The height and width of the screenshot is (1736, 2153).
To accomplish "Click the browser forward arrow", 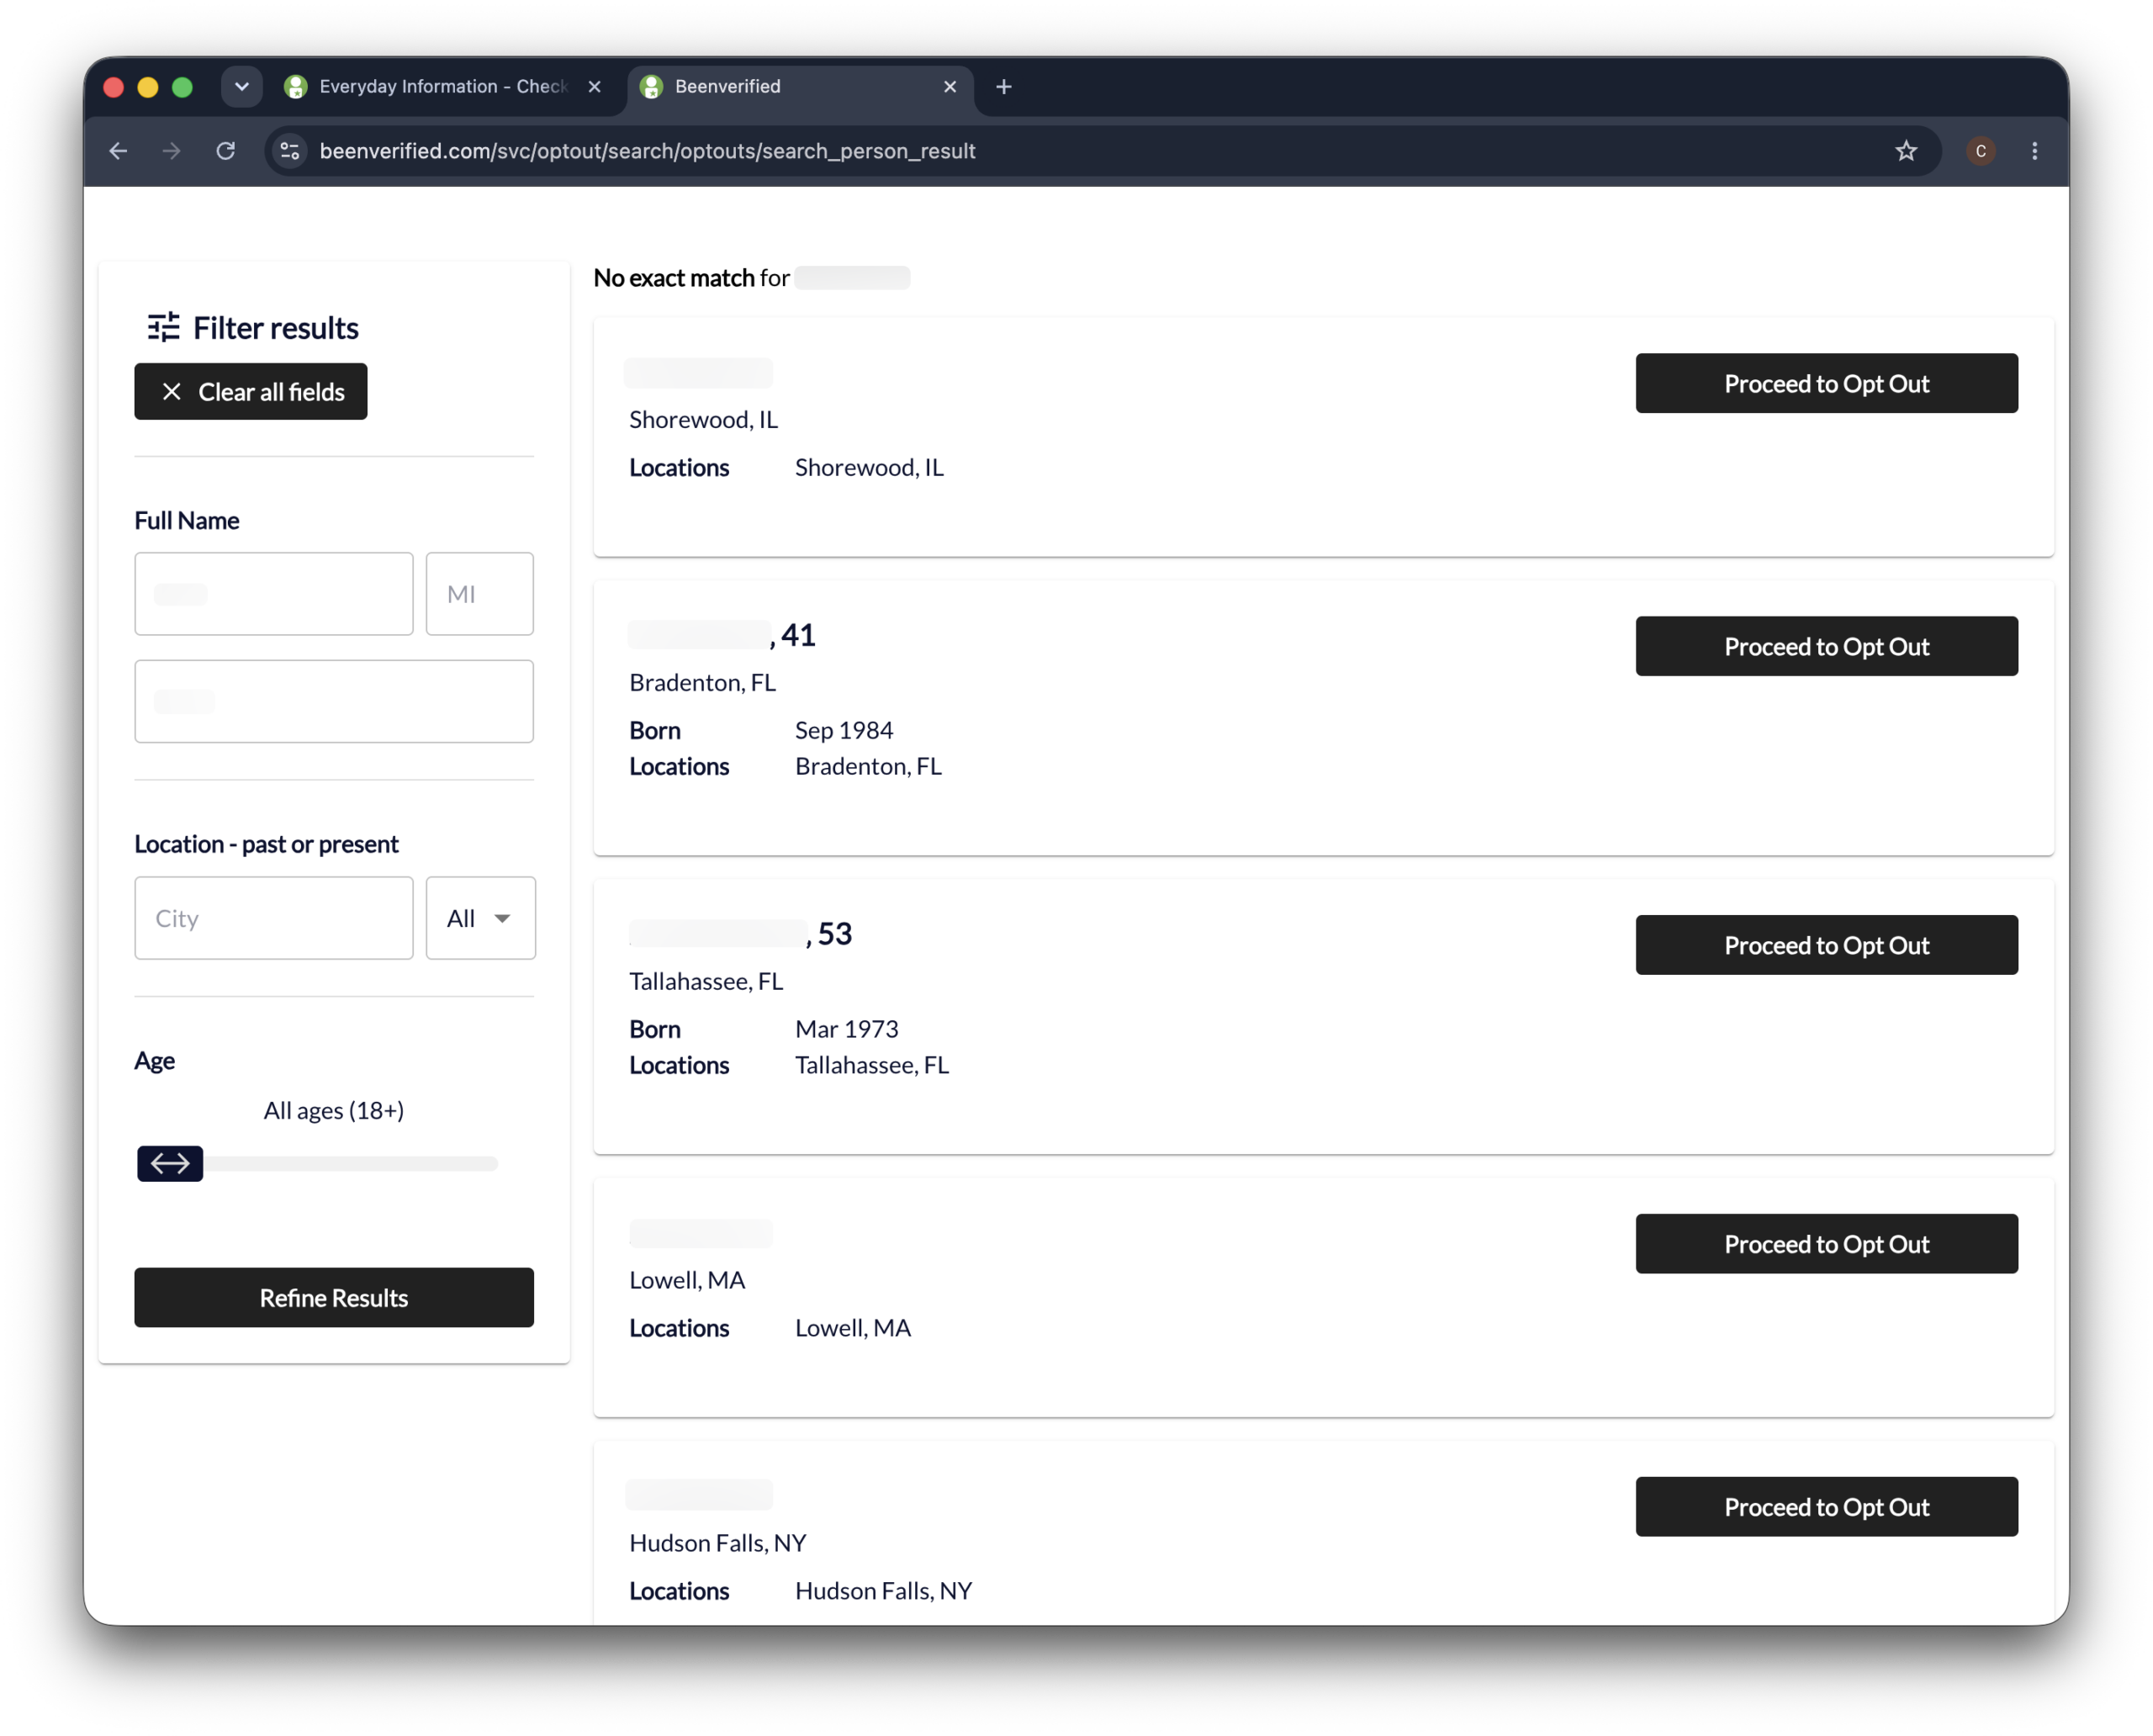I will (172, 151).
